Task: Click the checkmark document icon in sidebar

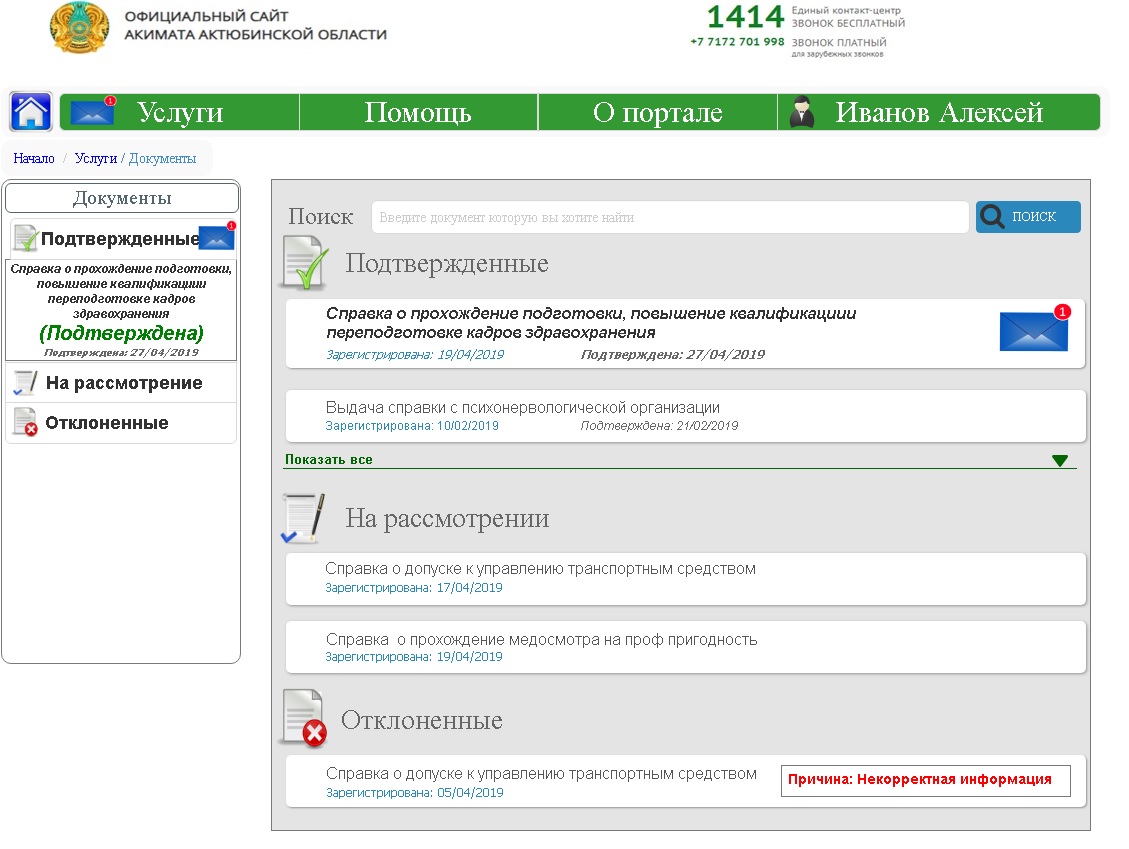Action: [26, 238]
